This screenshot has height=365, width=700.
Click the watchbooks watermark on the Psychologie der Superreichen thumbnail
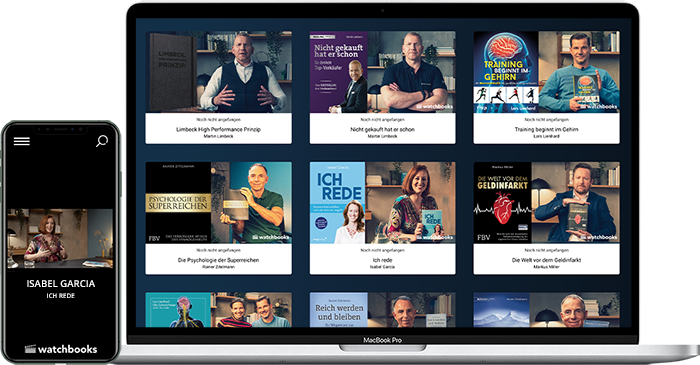[271, 237]
